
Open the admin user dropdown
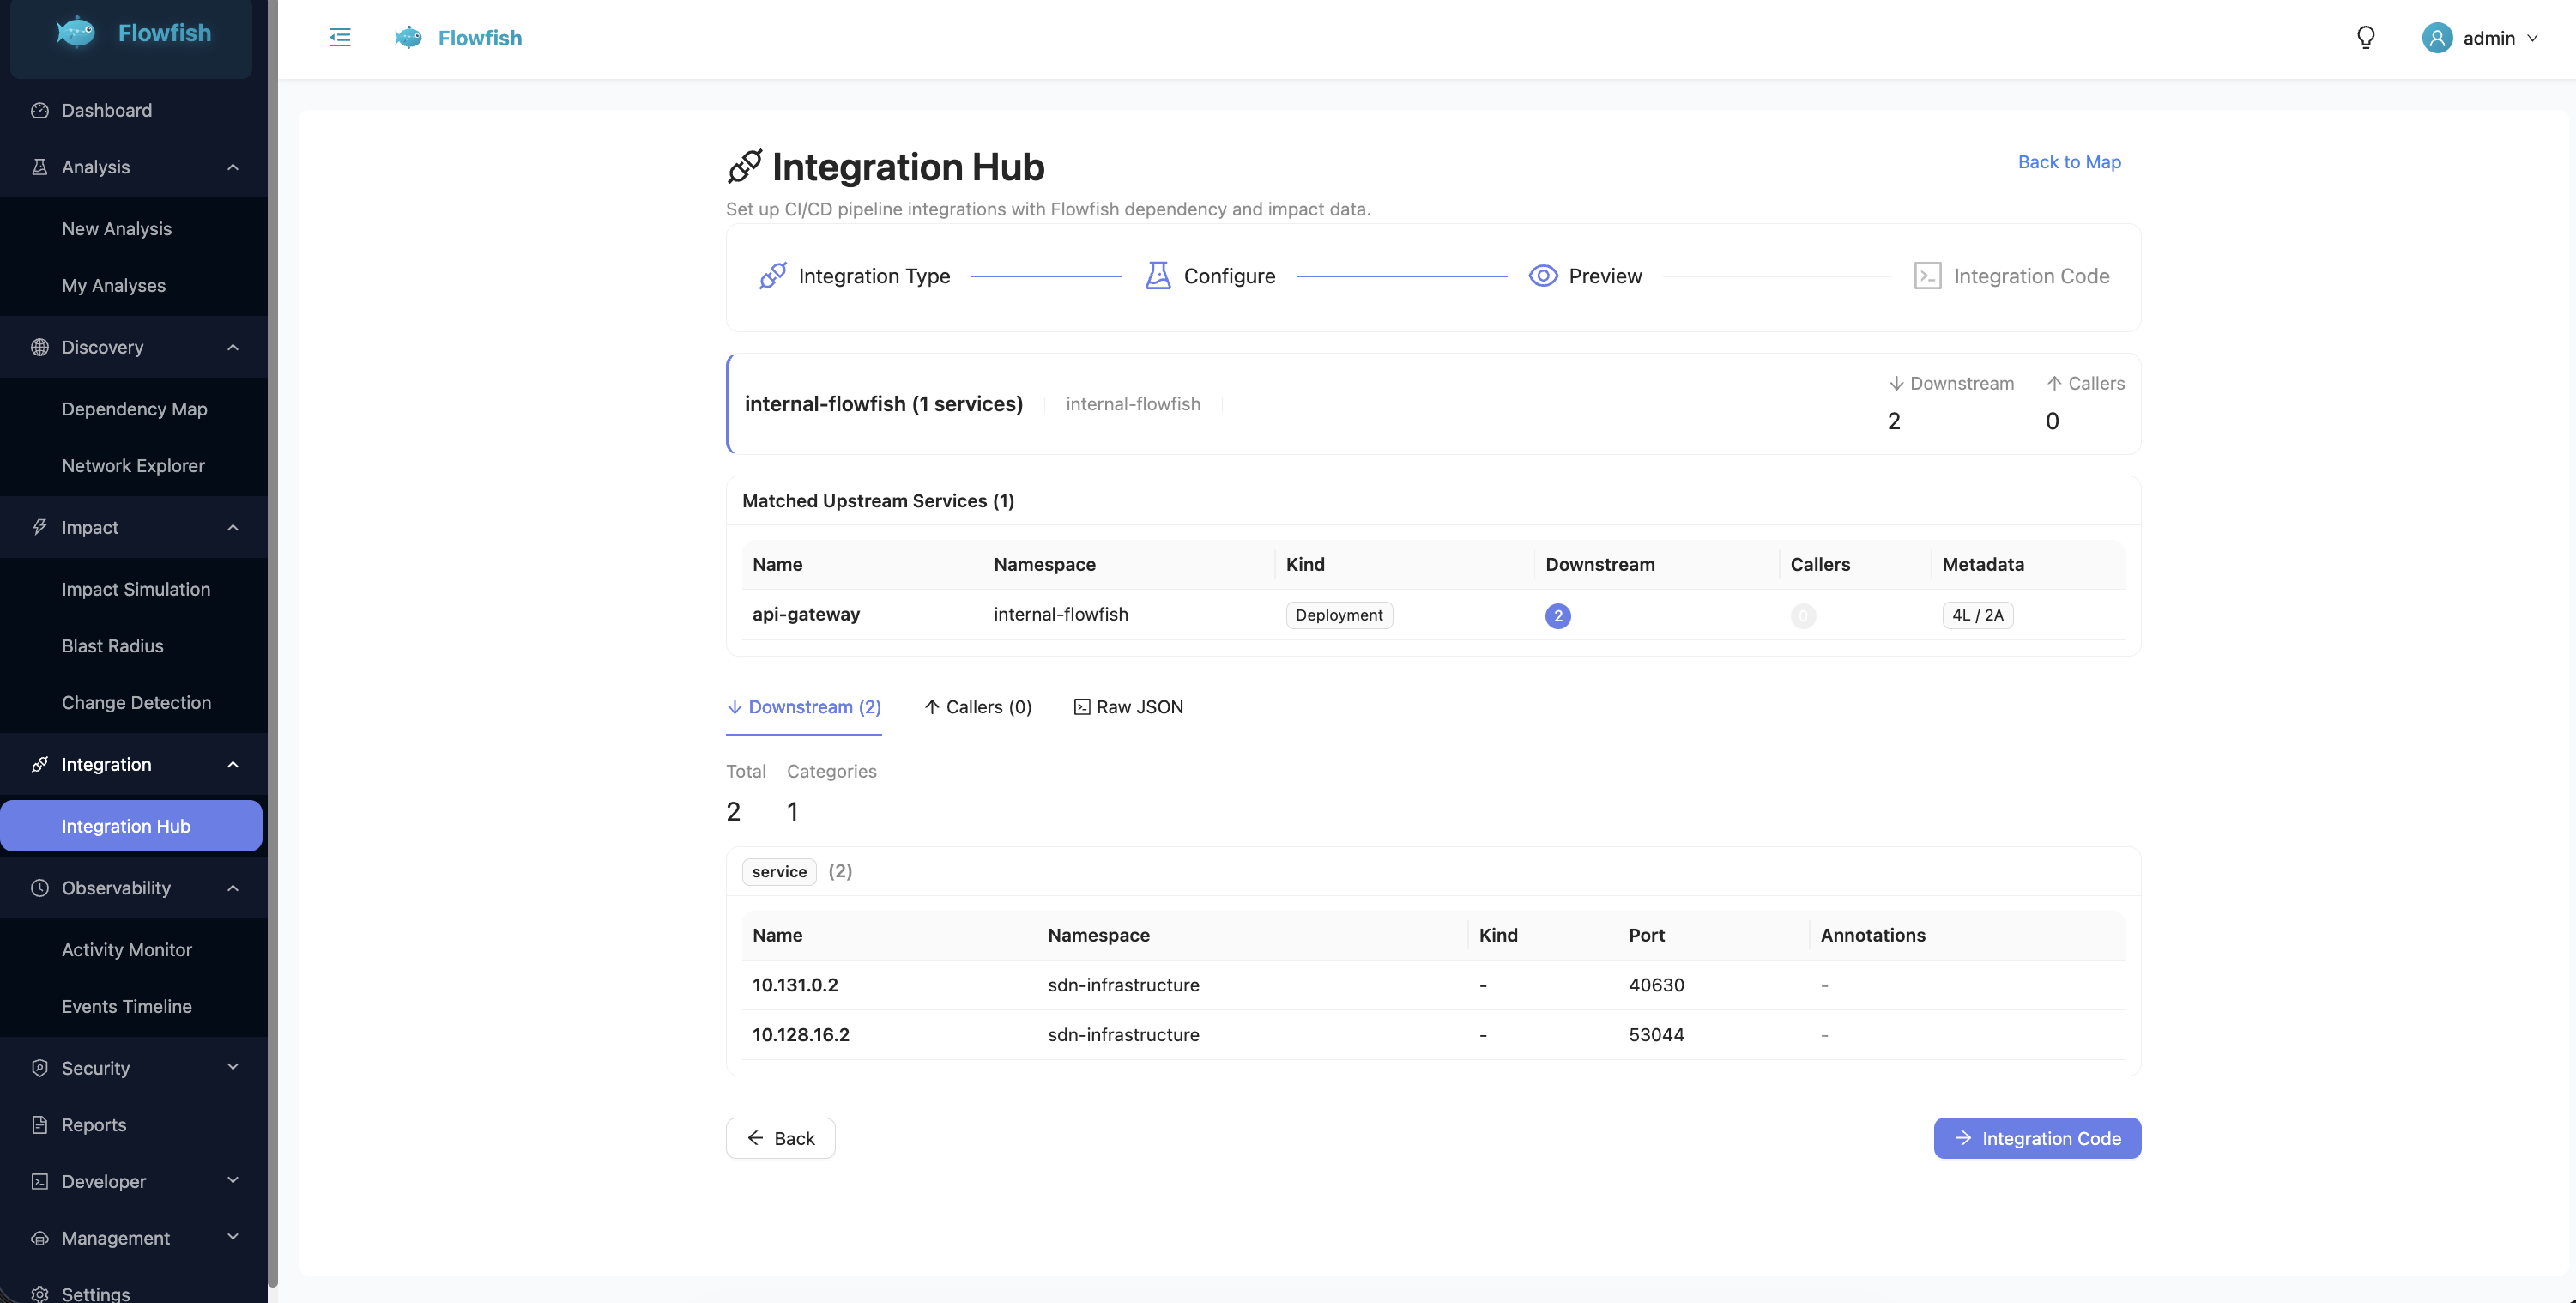2480,38
